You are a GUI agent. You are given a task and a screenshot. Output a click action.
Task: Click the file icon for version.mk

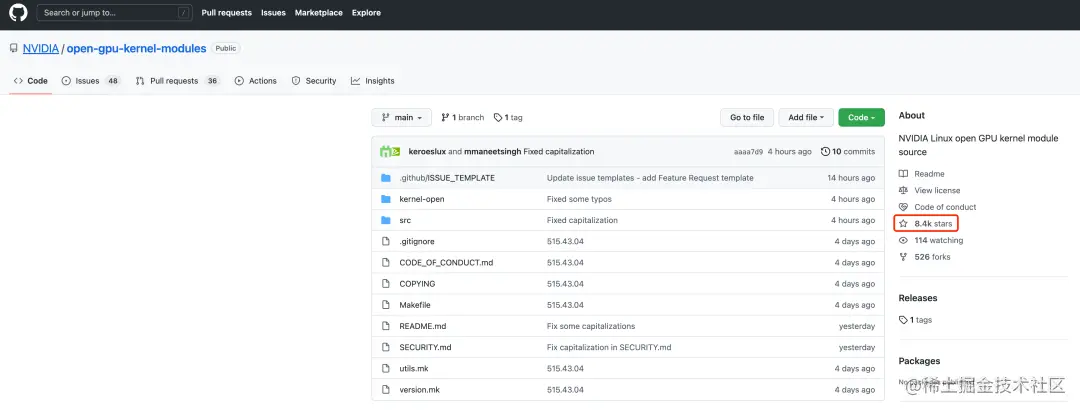(386, 390)
